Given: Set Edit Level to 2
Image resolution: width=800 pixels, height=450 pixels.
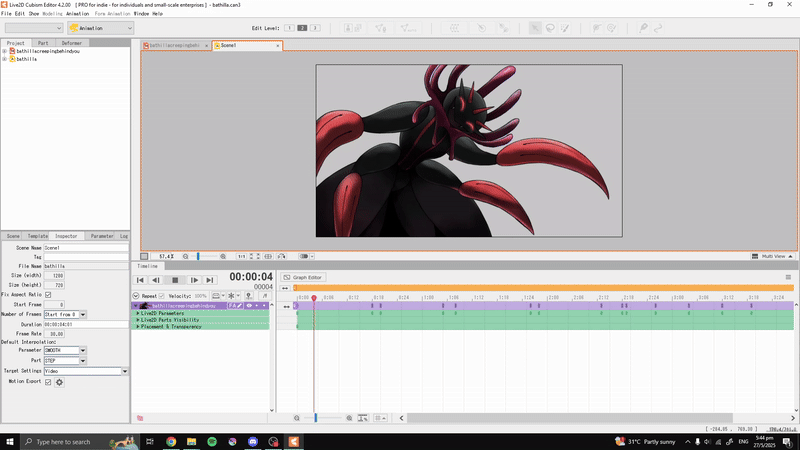Looking at the screenshot, I should [x=302, y=28].
